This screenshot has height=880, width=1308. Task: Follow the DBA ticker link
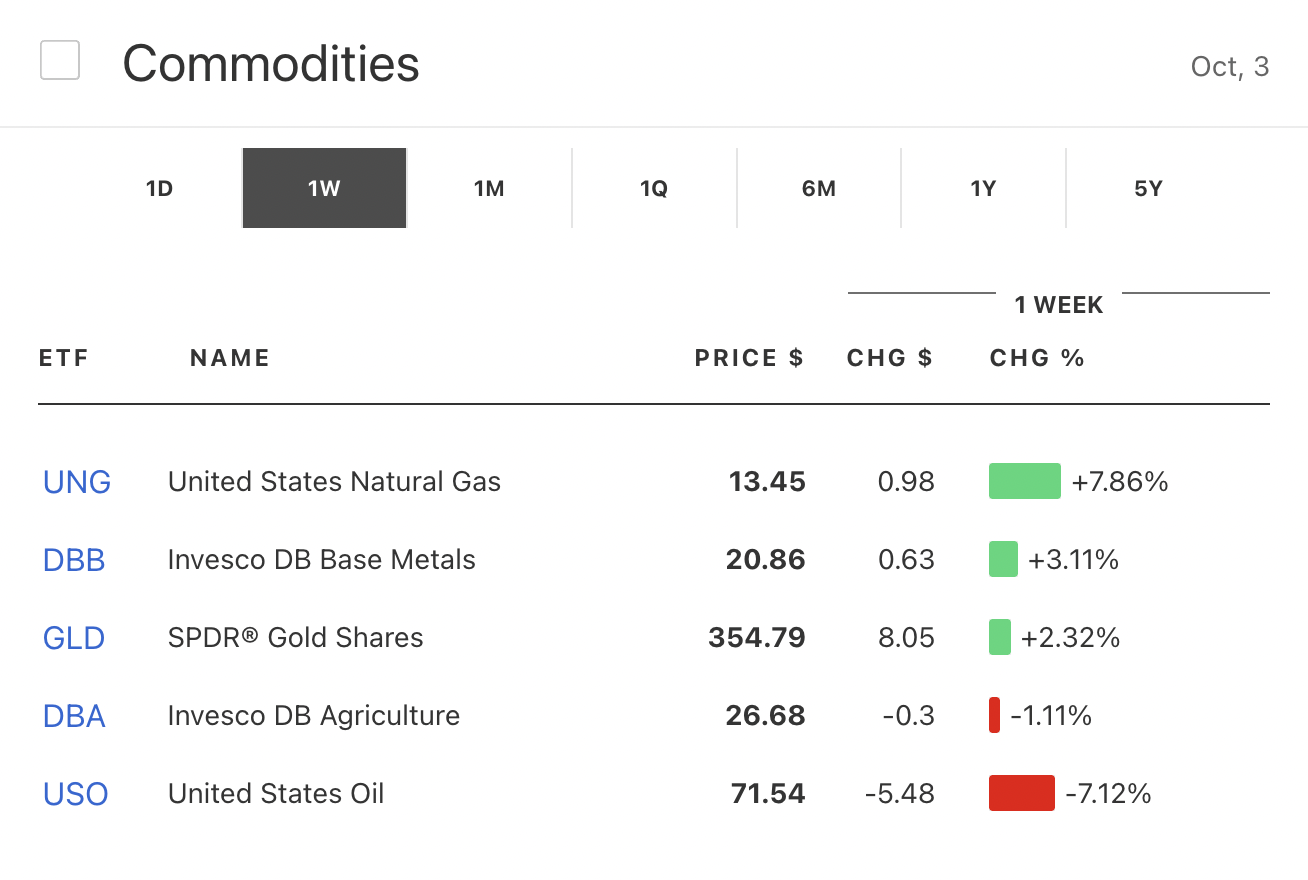tap(74, 716)
